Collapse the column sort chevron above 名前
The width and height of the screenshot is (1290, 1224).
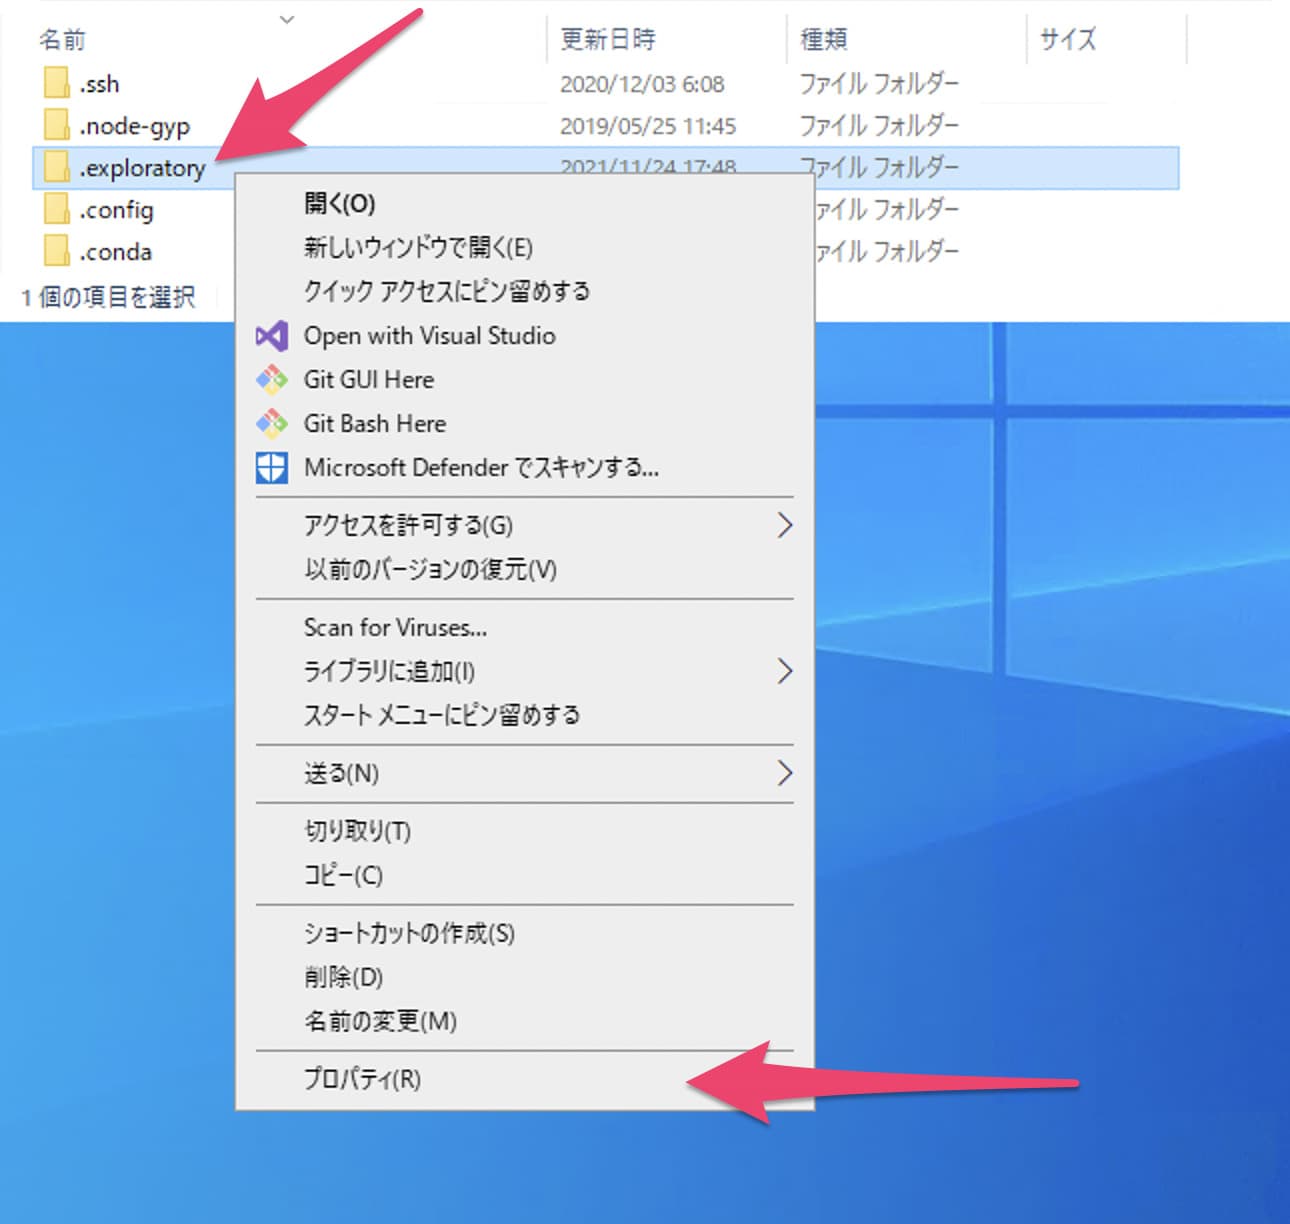(x=287, y=19)
